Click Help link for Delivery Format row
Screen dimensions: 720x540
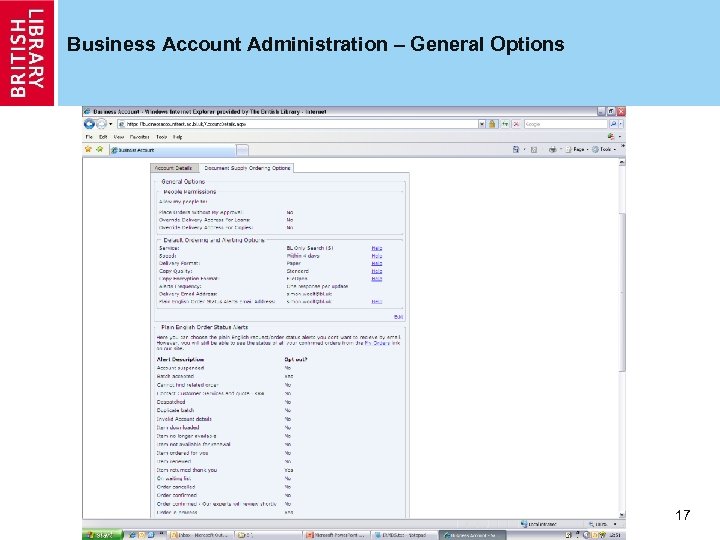click(x=377, y=264)
